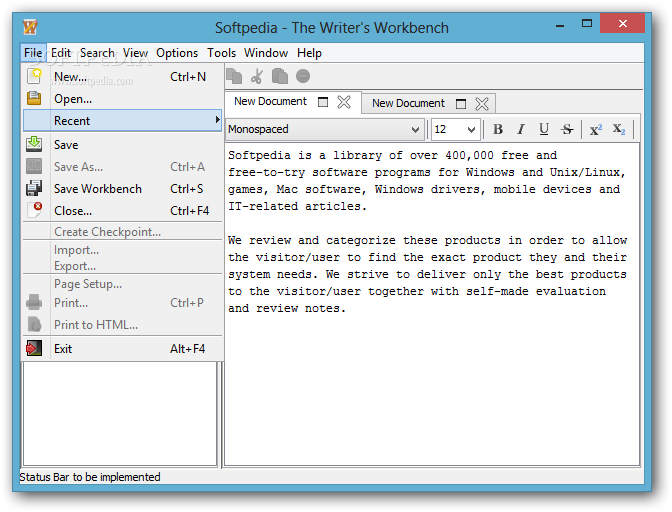Image resolution: width=672 pixels, height=512 pixels.
Task: Open the font size 12 dropdown
Action: coord(471,129)
